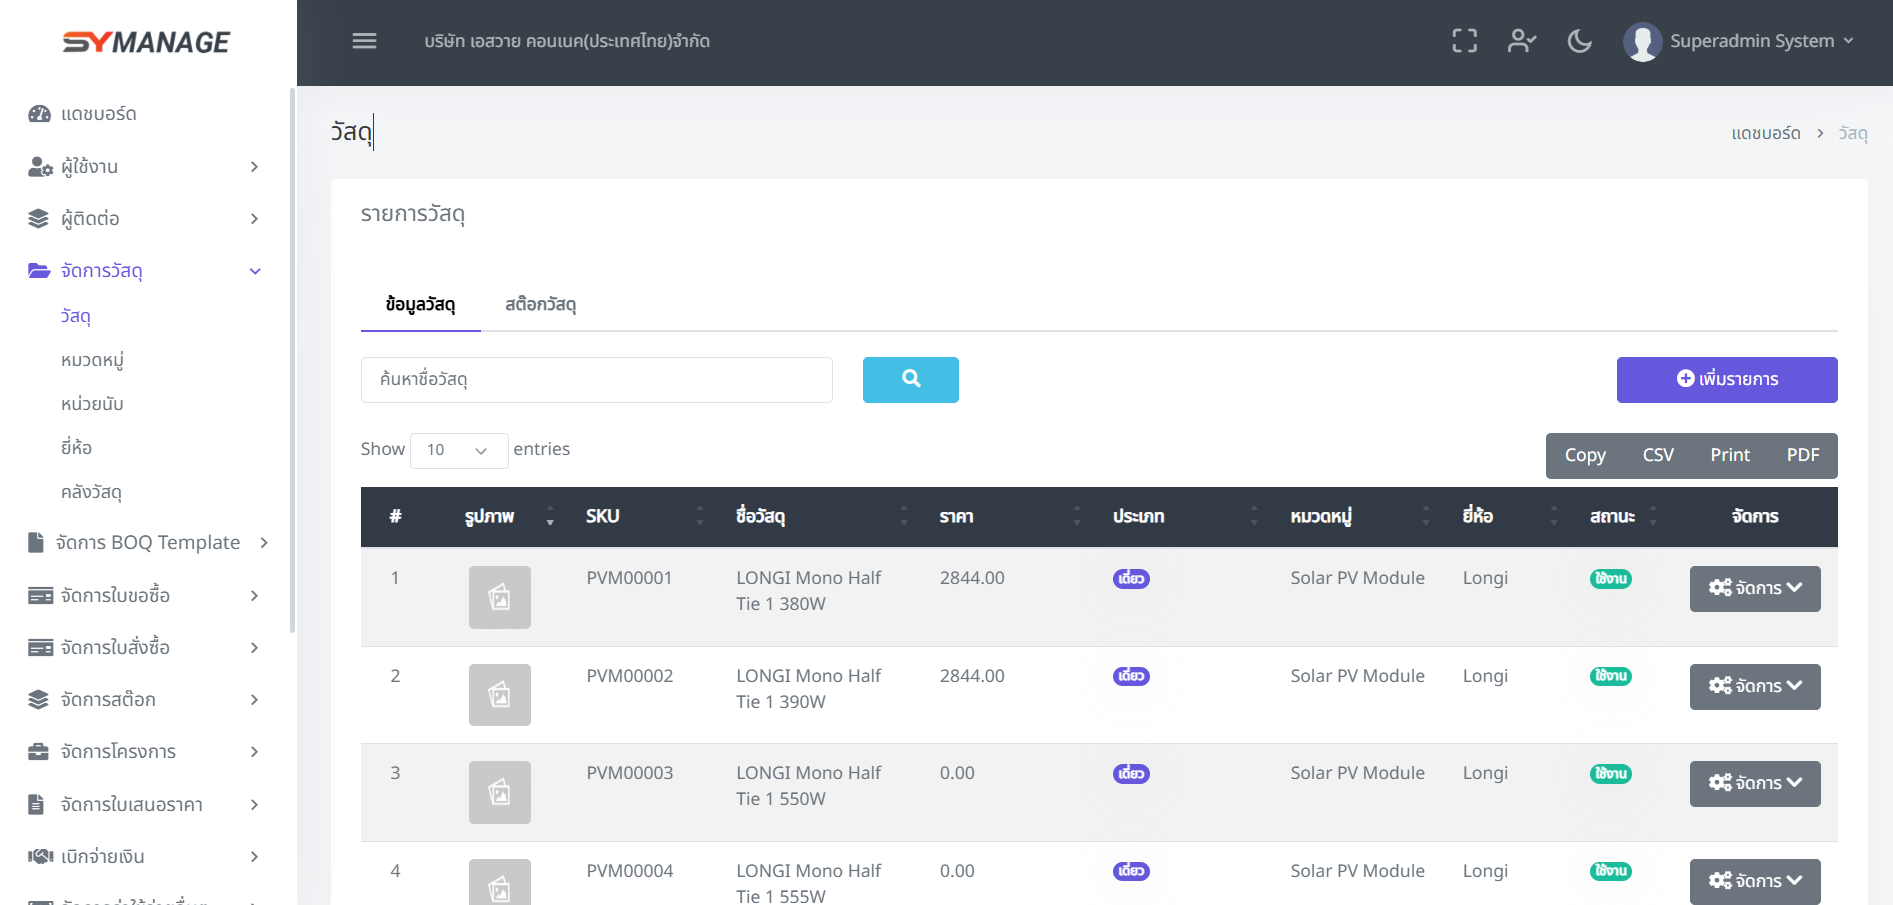Click the เพิ่มรายการ add item button
The image size is (1893, 905).
[1726, 379]
